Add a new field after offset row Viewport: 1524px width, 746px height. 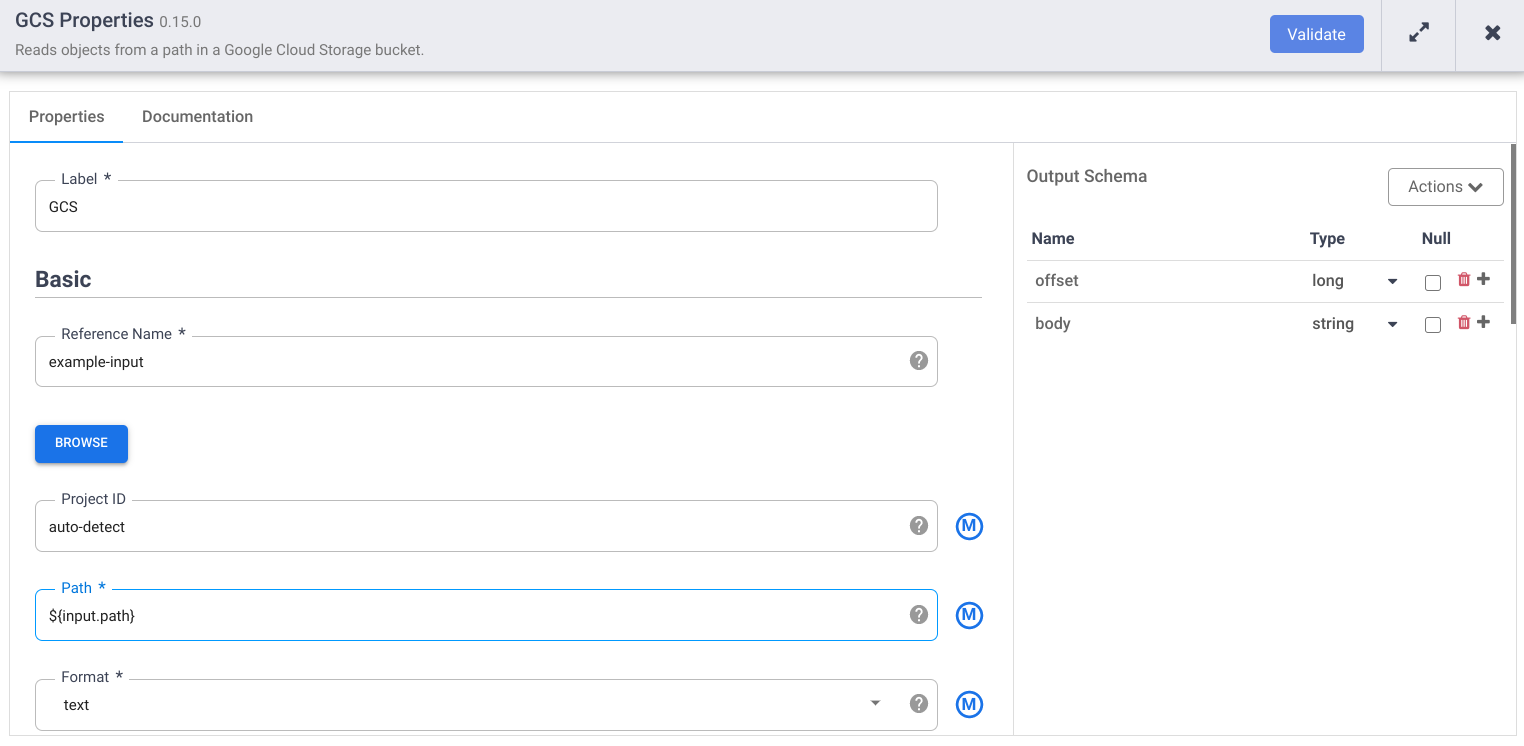[x=1483, y=280]
